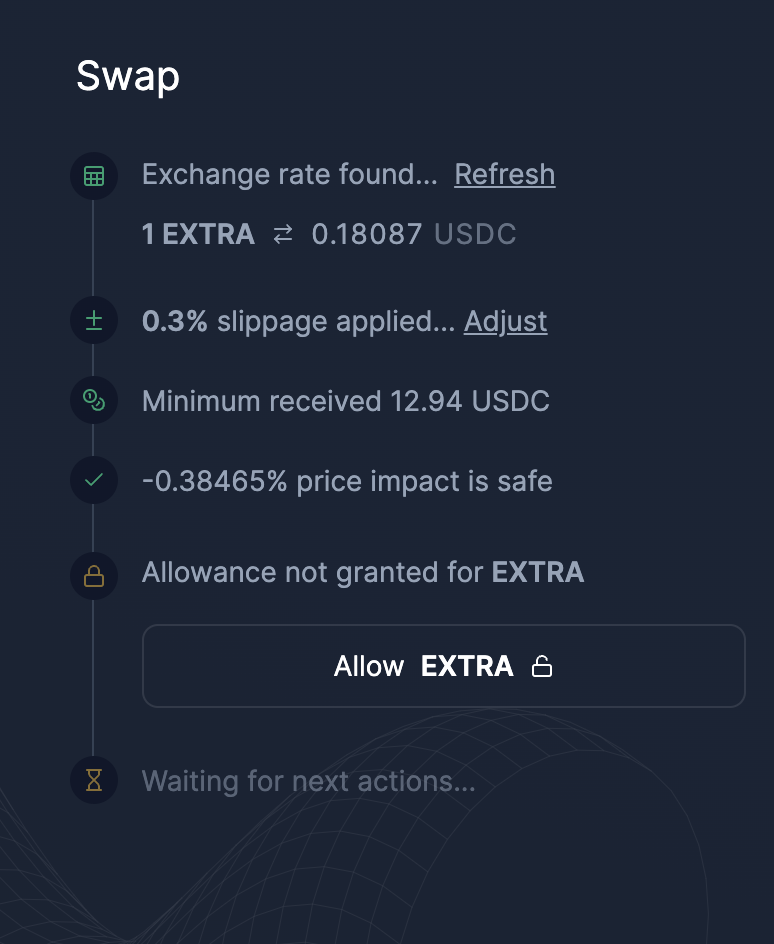Click the price impact is safe message
This screenshot has width=774, height=944.
coord(347,482)
